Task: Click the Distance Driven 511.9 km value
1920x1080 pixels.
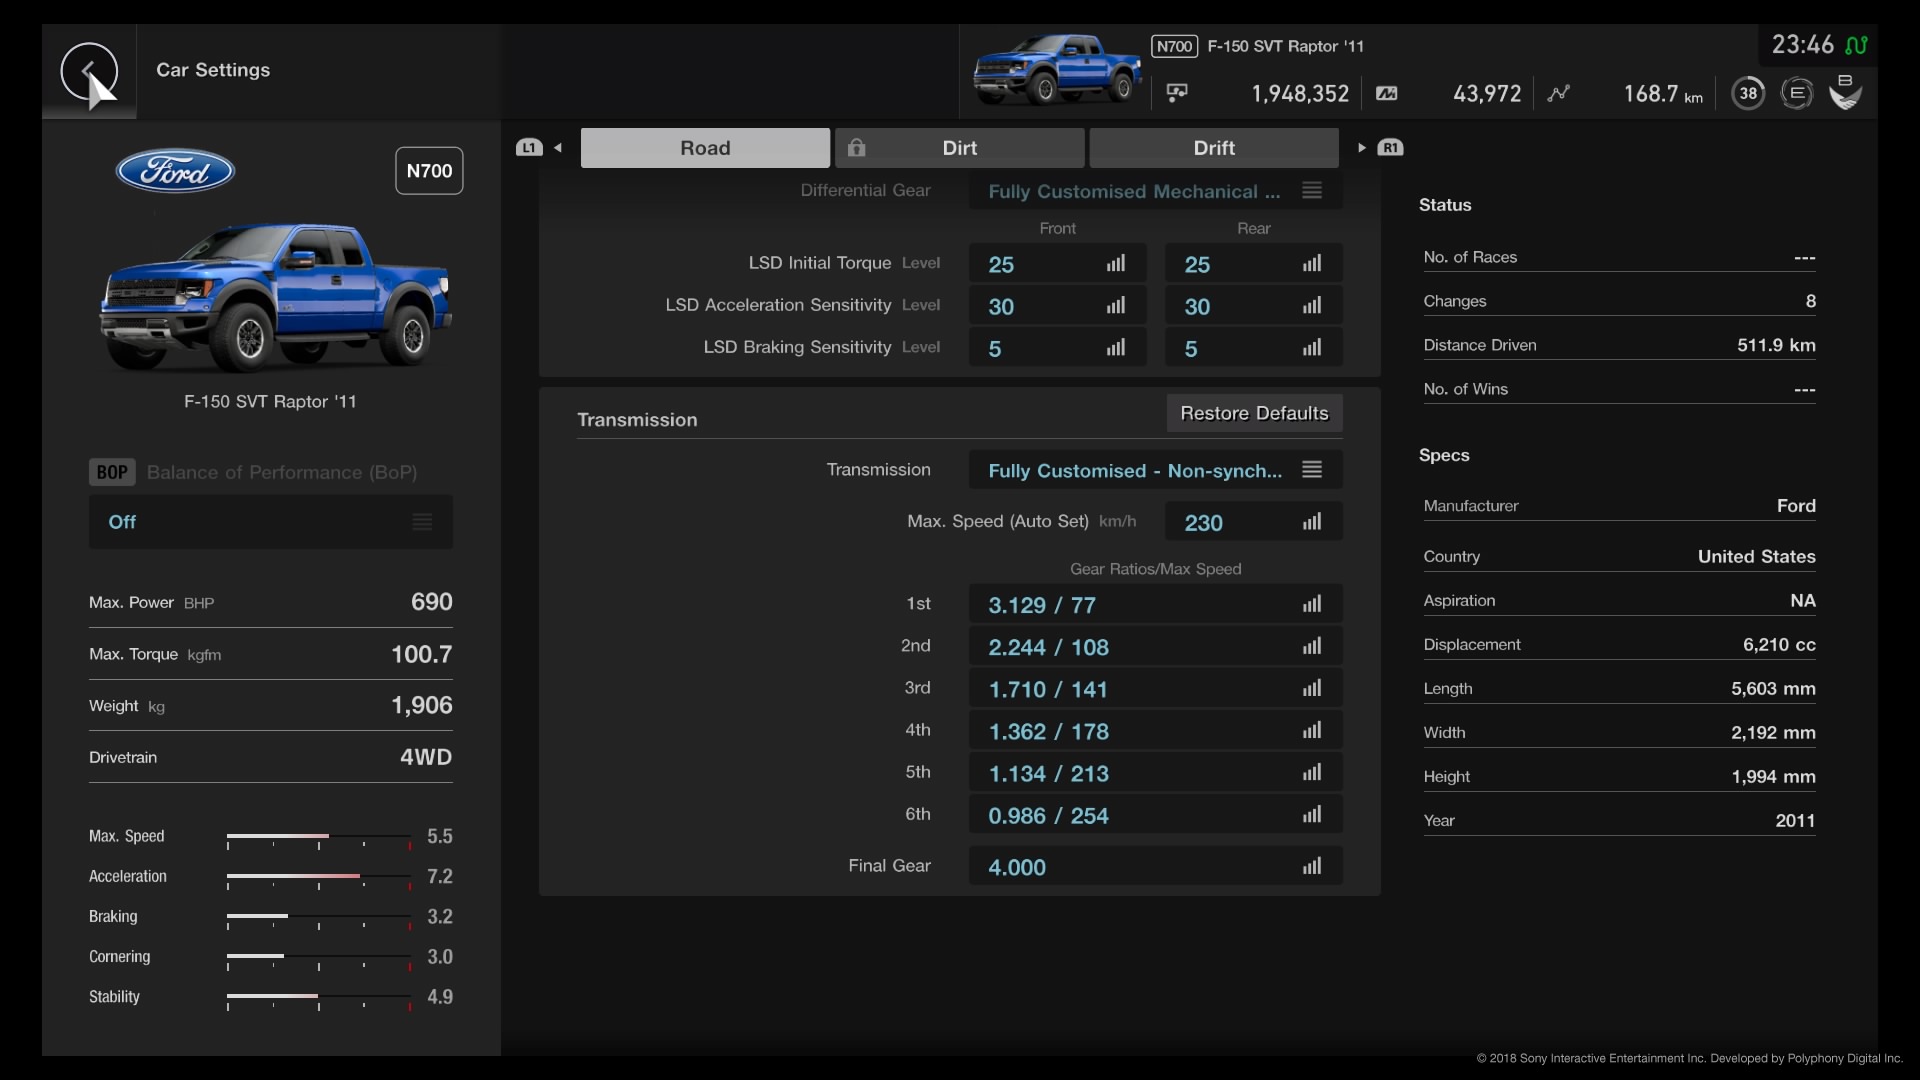Action: [1776, 345]
